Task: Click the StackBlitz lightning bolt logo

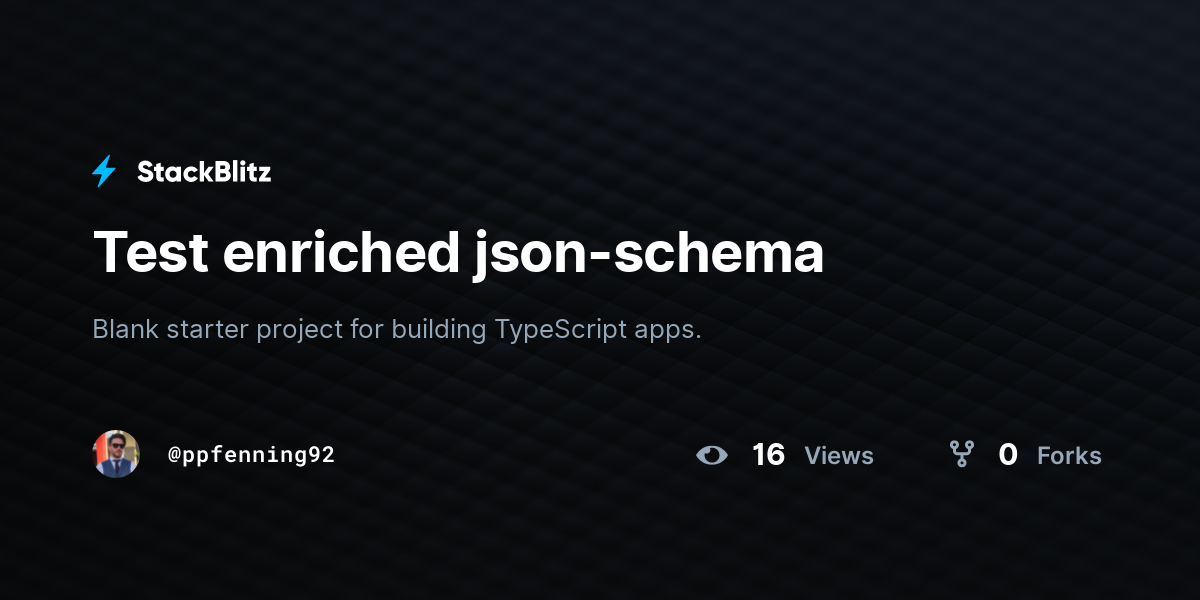Action: 104,172
